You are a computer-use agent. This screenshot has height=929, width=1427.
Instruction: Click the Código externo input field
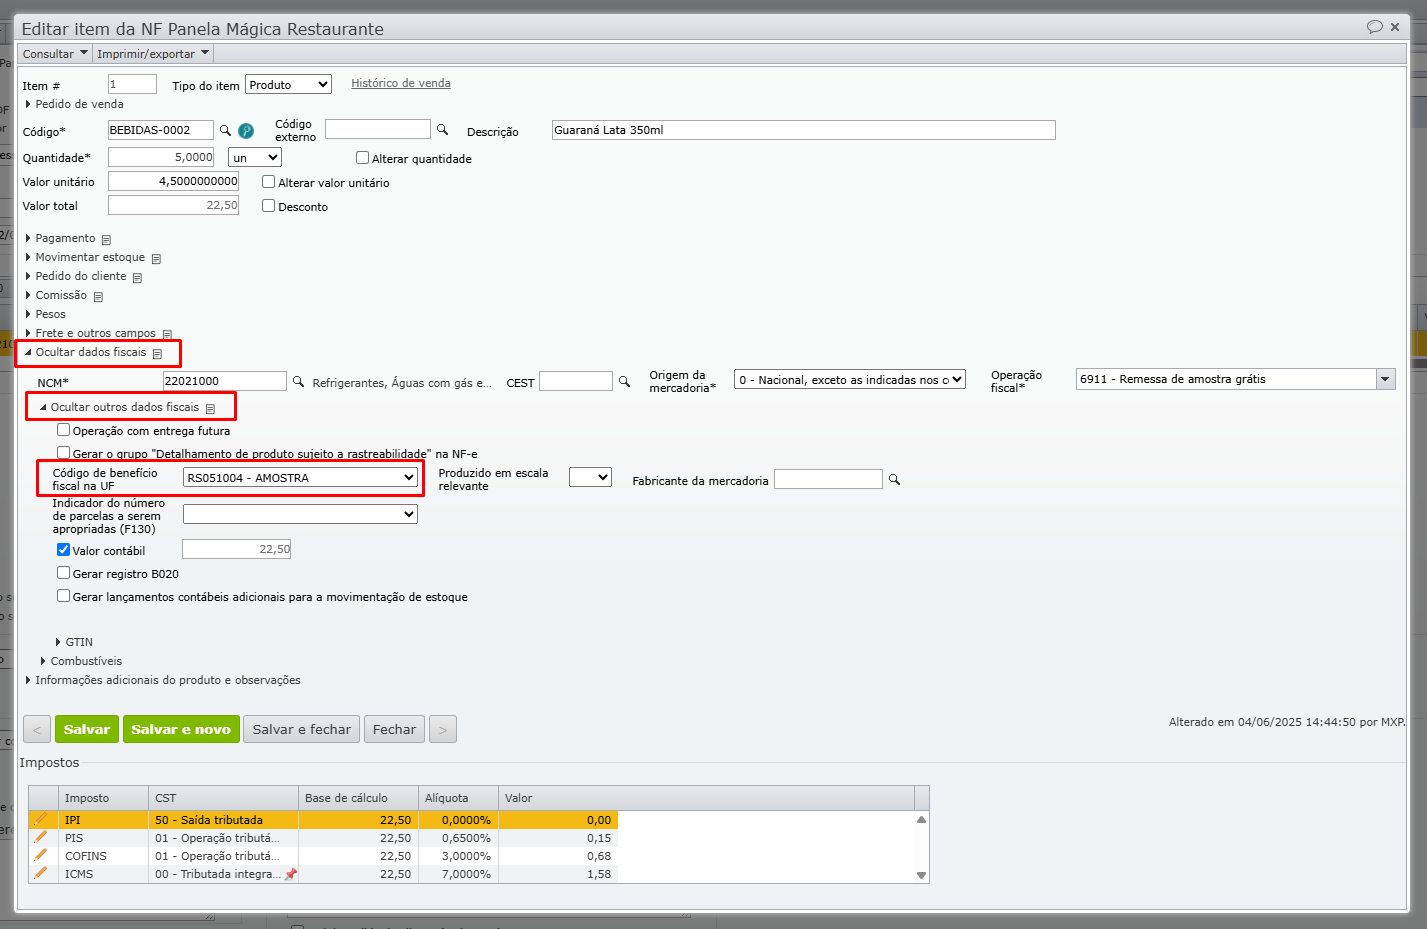[x=378, y=129]
